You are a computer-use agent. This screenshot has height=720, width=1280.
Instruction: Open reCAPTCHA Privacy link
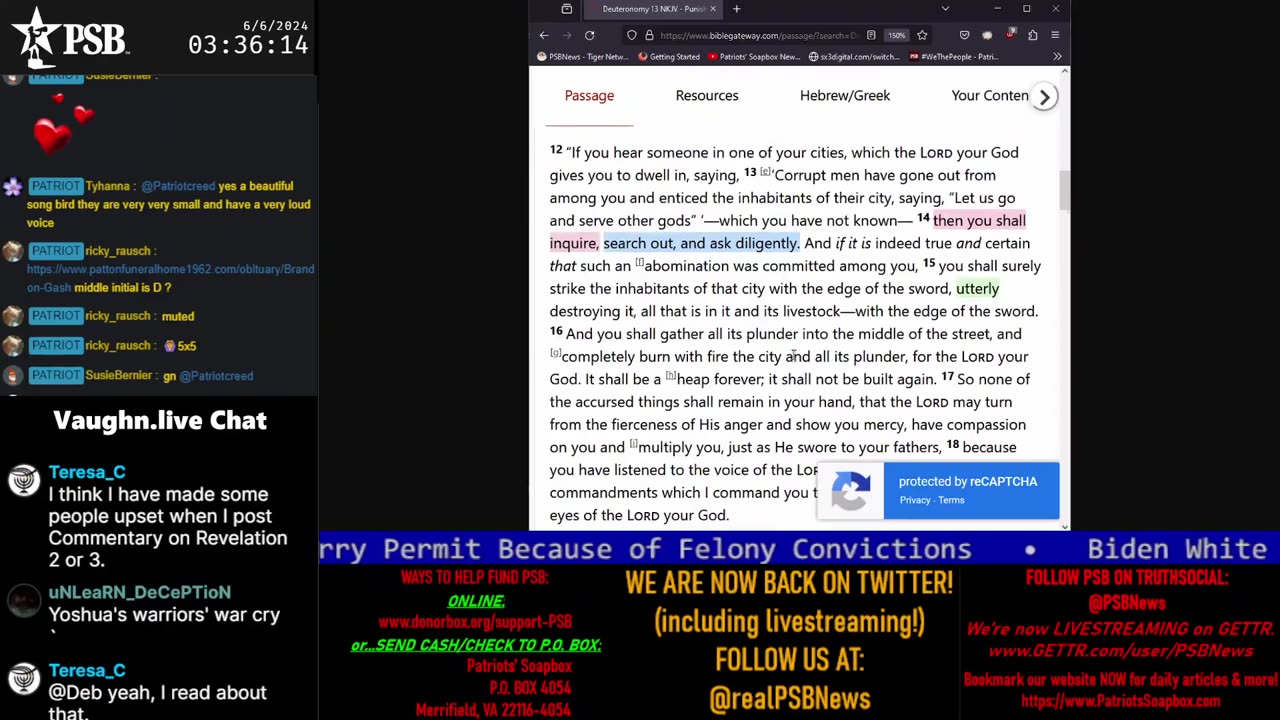coord(914,500)
